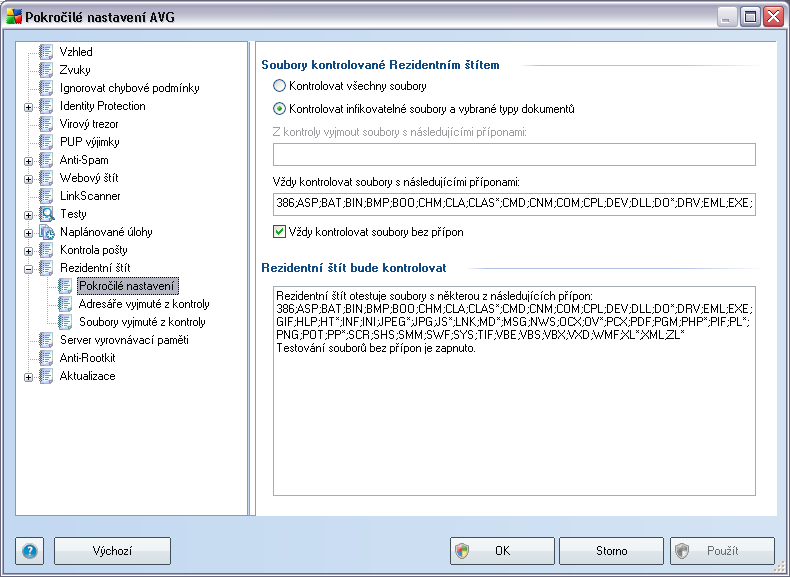Screen dimensions: 790x577
Task: Click the excluded extensions input field
Action: click(514, 154)
